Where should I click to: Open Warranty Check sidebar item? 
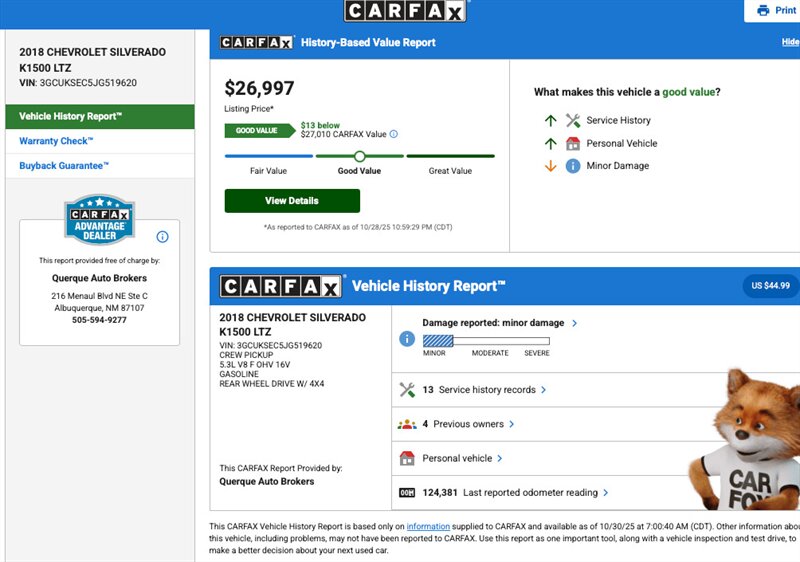pyautogui.click(x=56, y=141)
